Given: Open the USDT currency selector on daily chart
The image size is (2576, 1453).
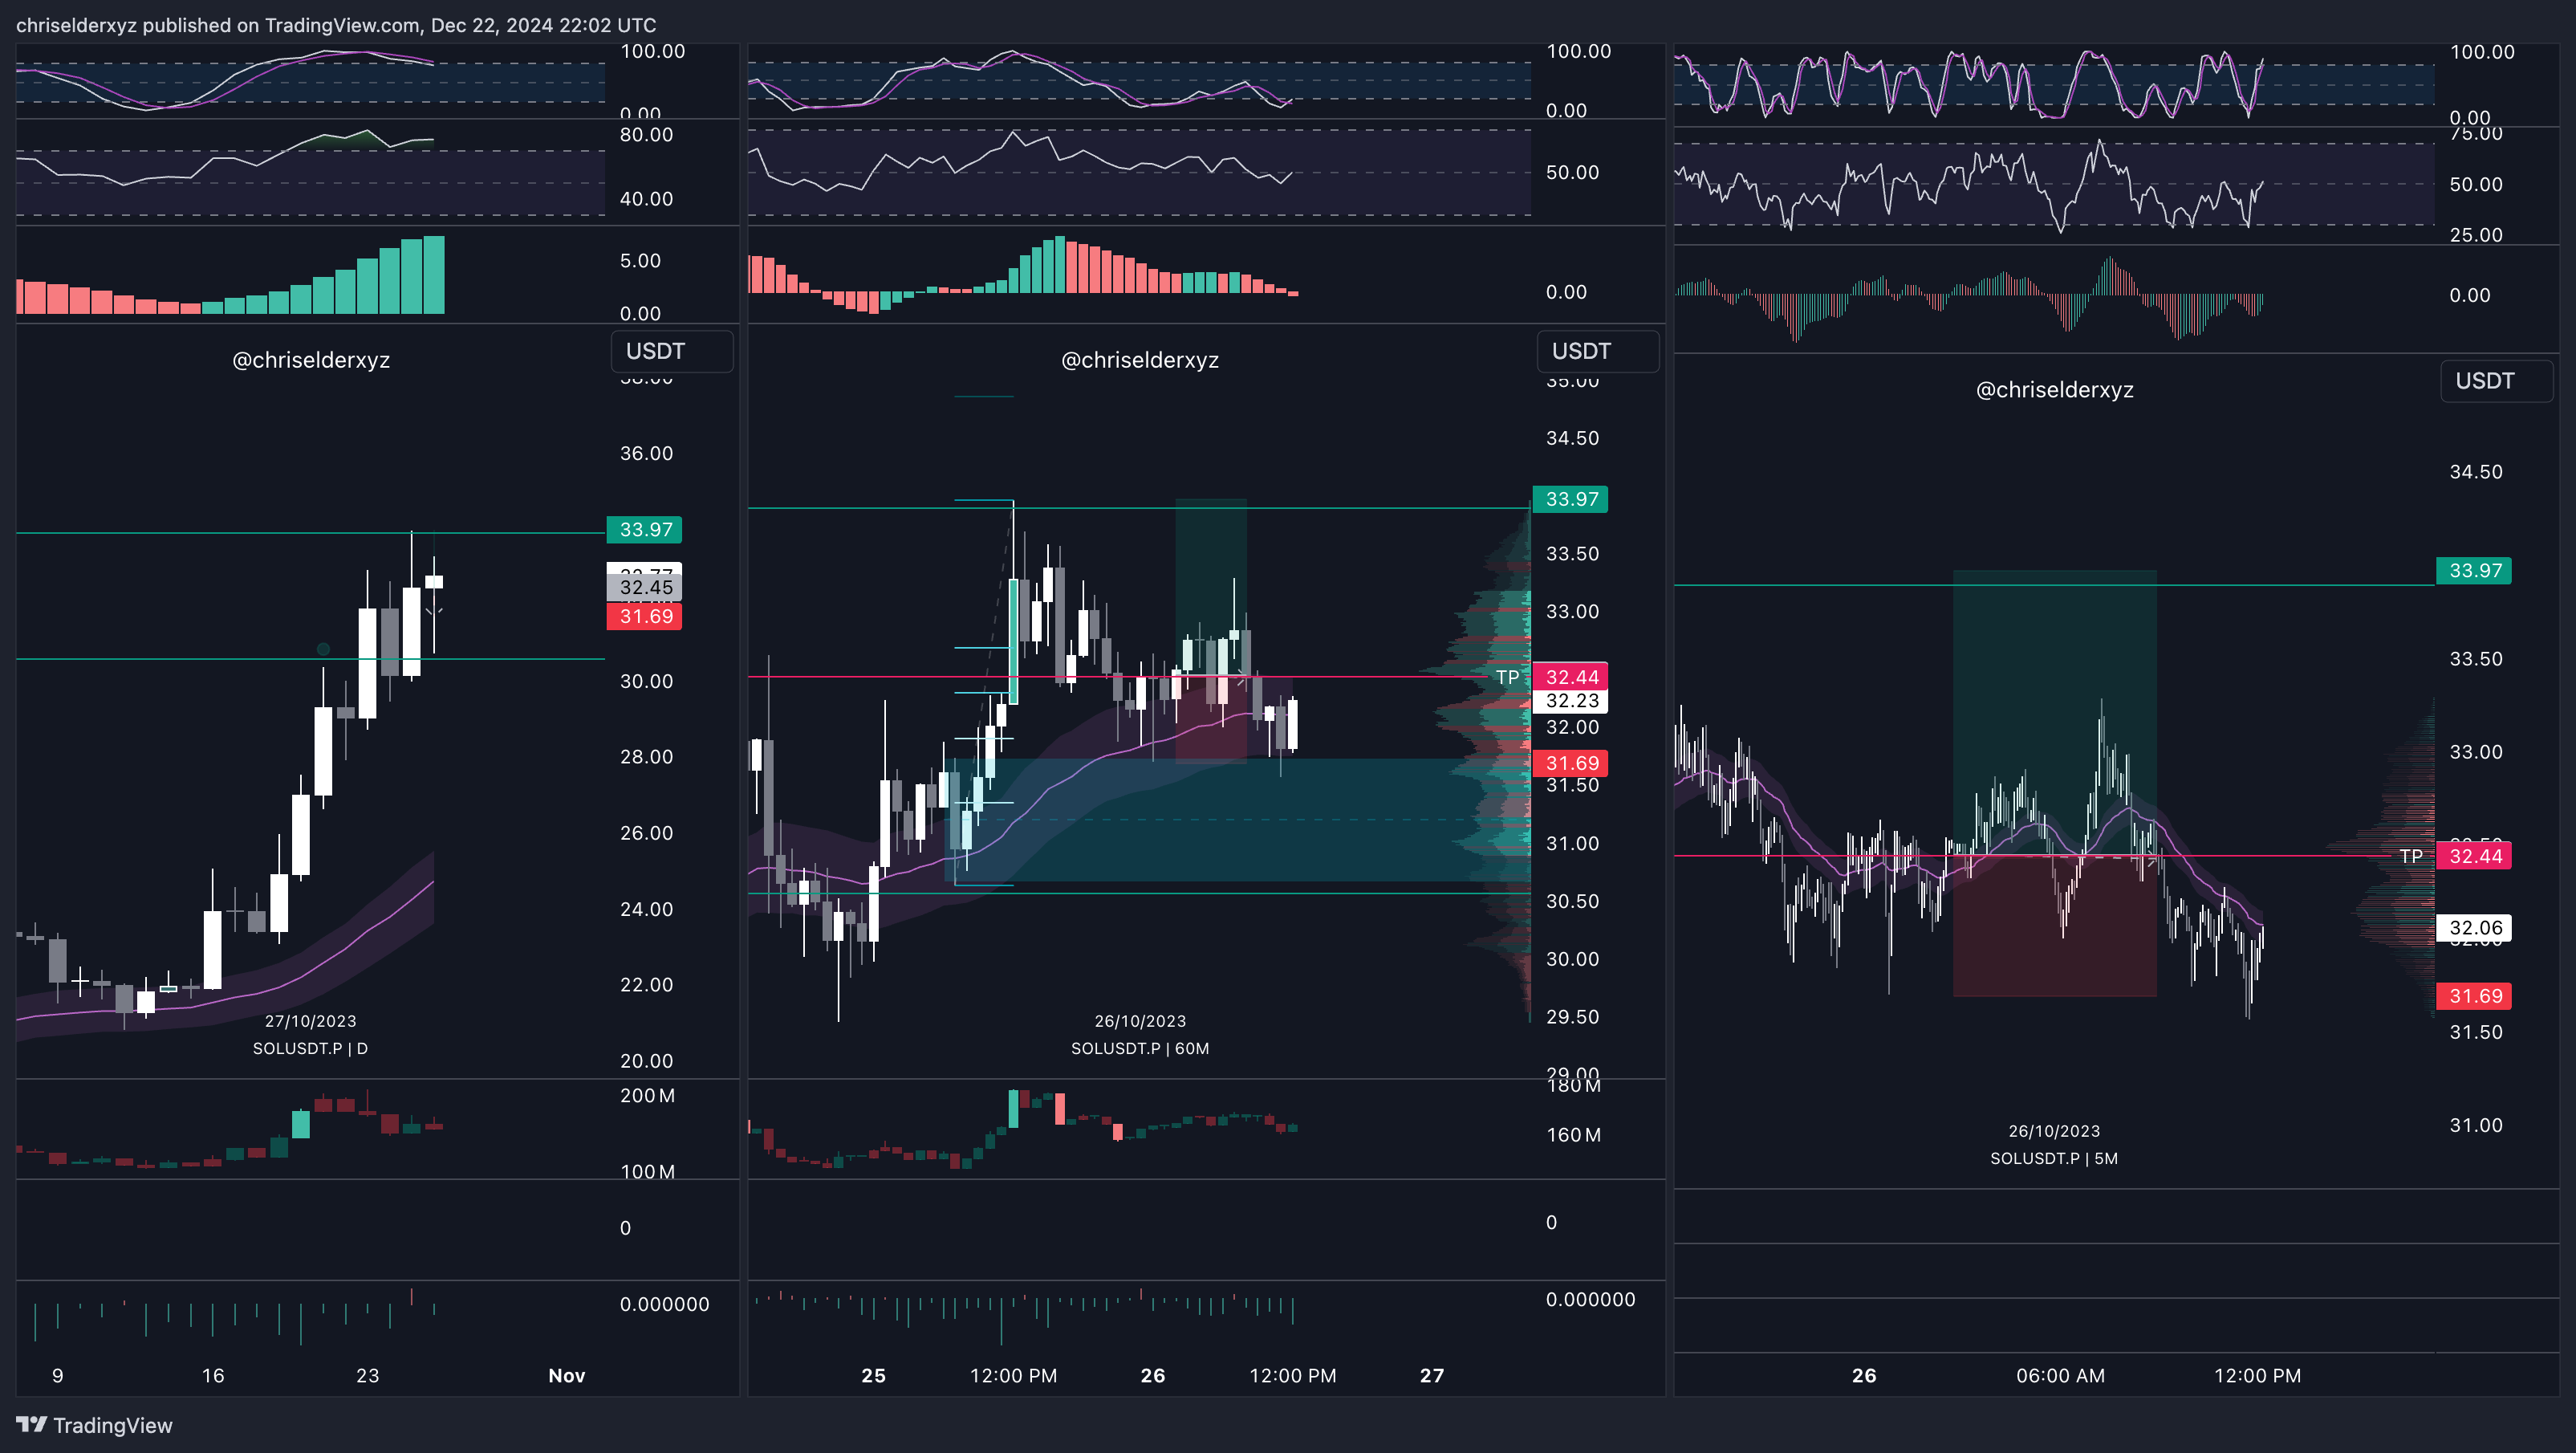Looking at the screenshot, I should (671, 351).
